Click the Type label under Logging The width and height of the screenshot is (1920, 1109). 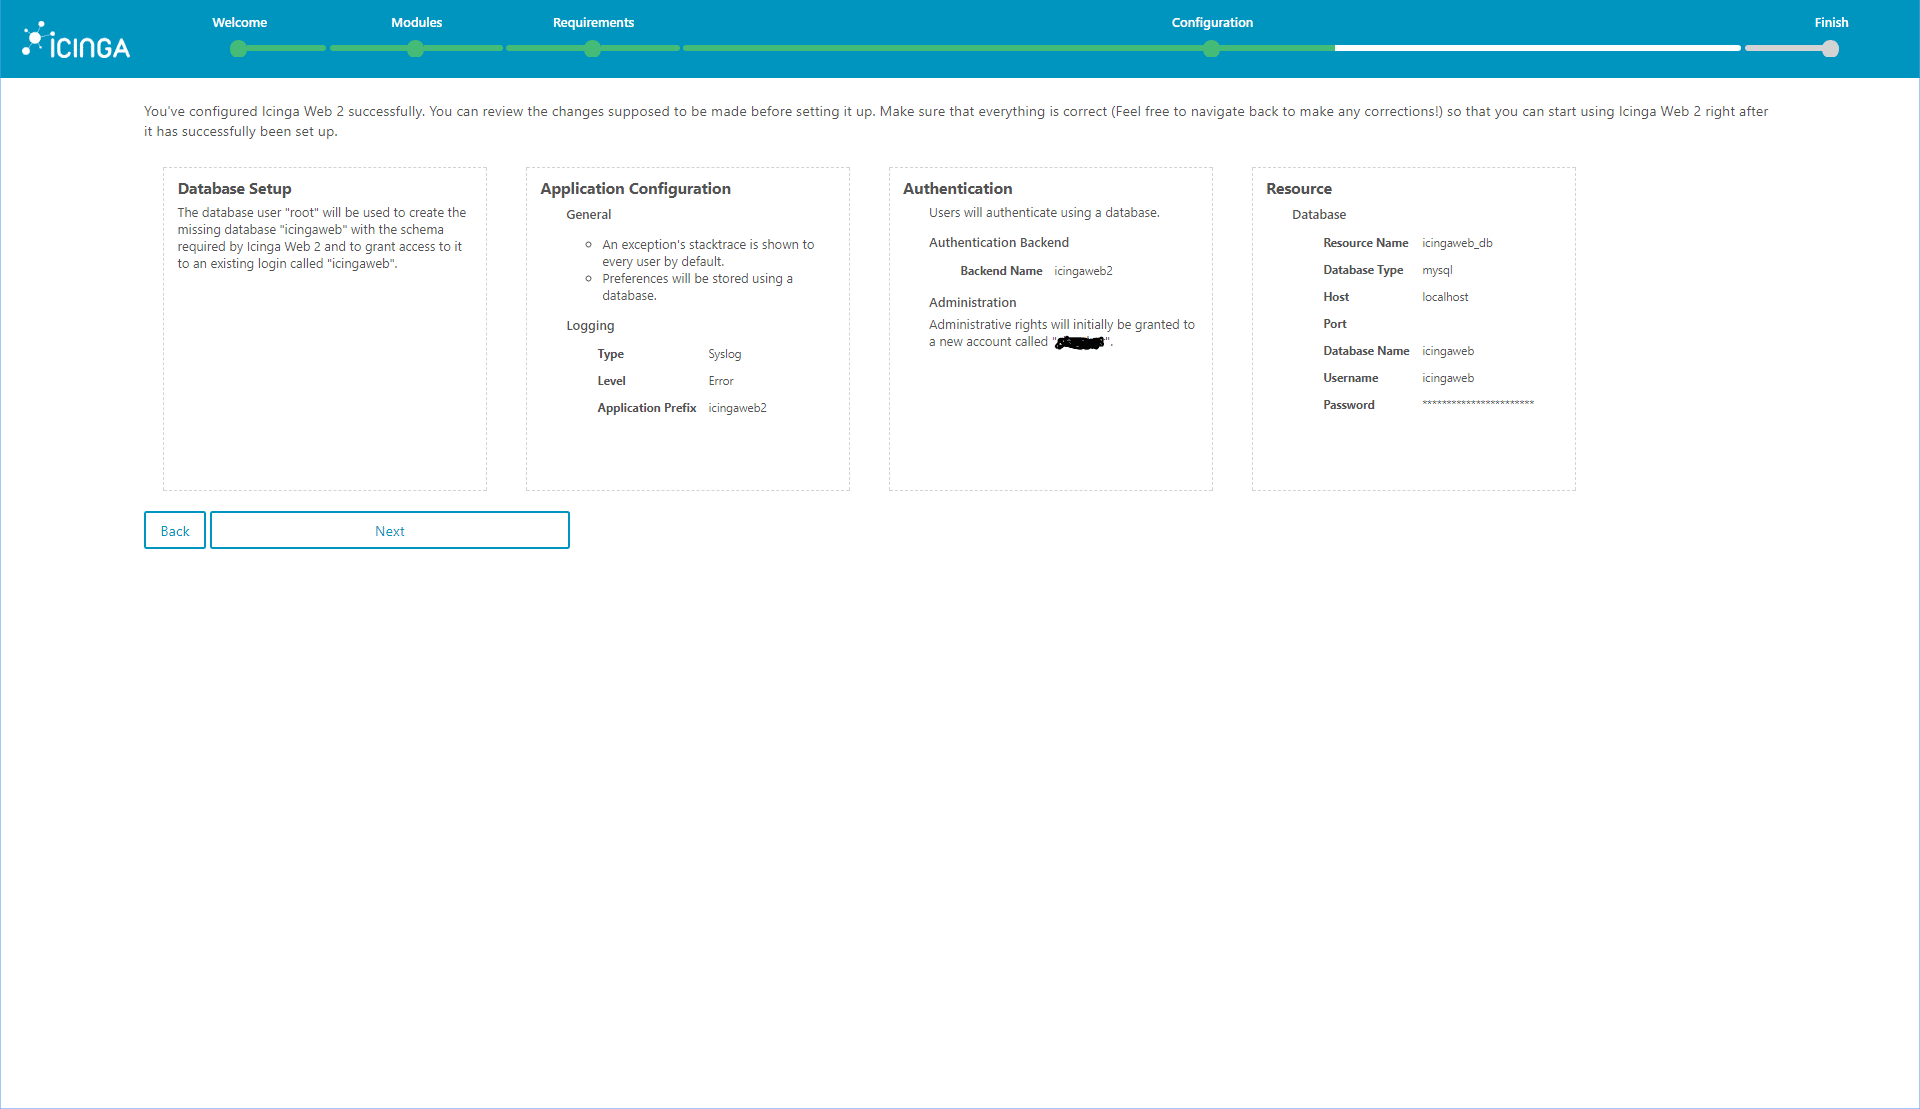pyautogui.click(x=610, y=354)
